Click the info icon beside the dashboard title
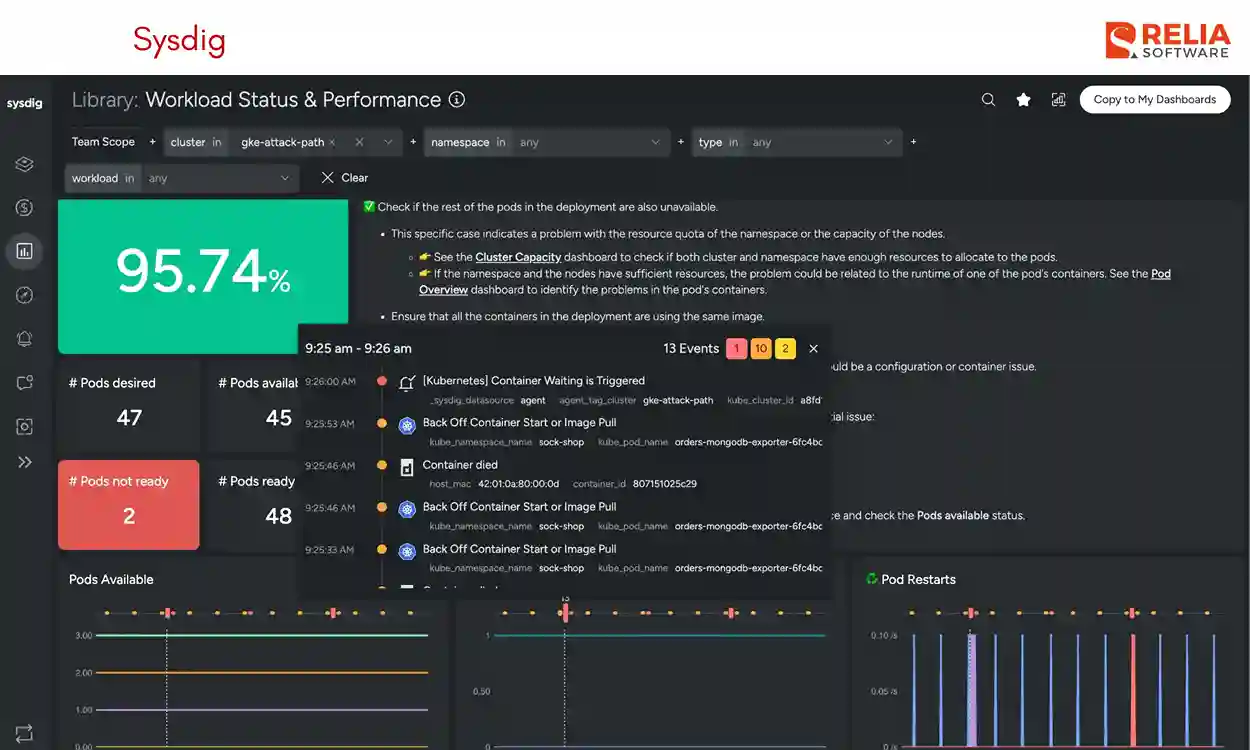 pos(457,99)
